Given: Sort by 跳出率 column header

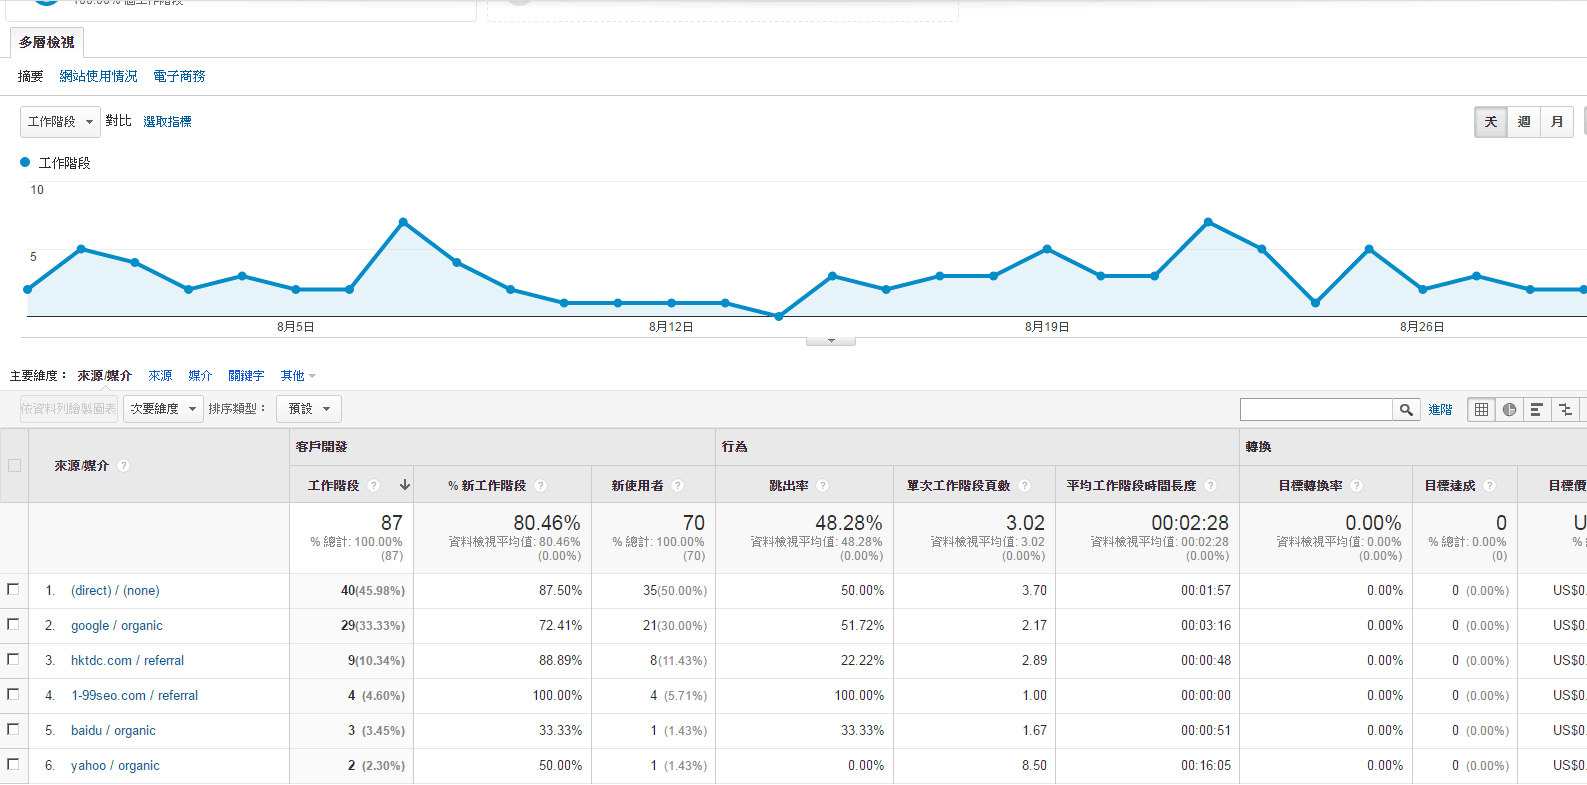Looking at the screenshot, I should (788, 486).
